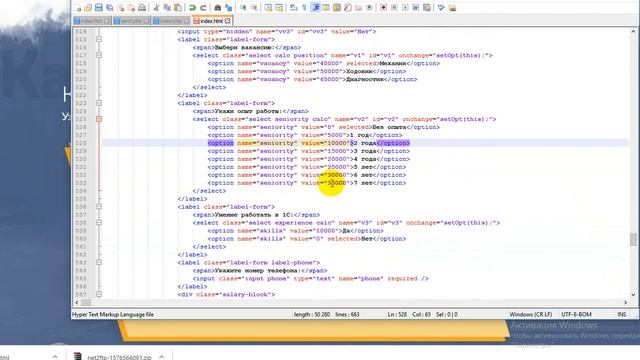
Task: Save the recorded macro
Action: coord(427,8)
